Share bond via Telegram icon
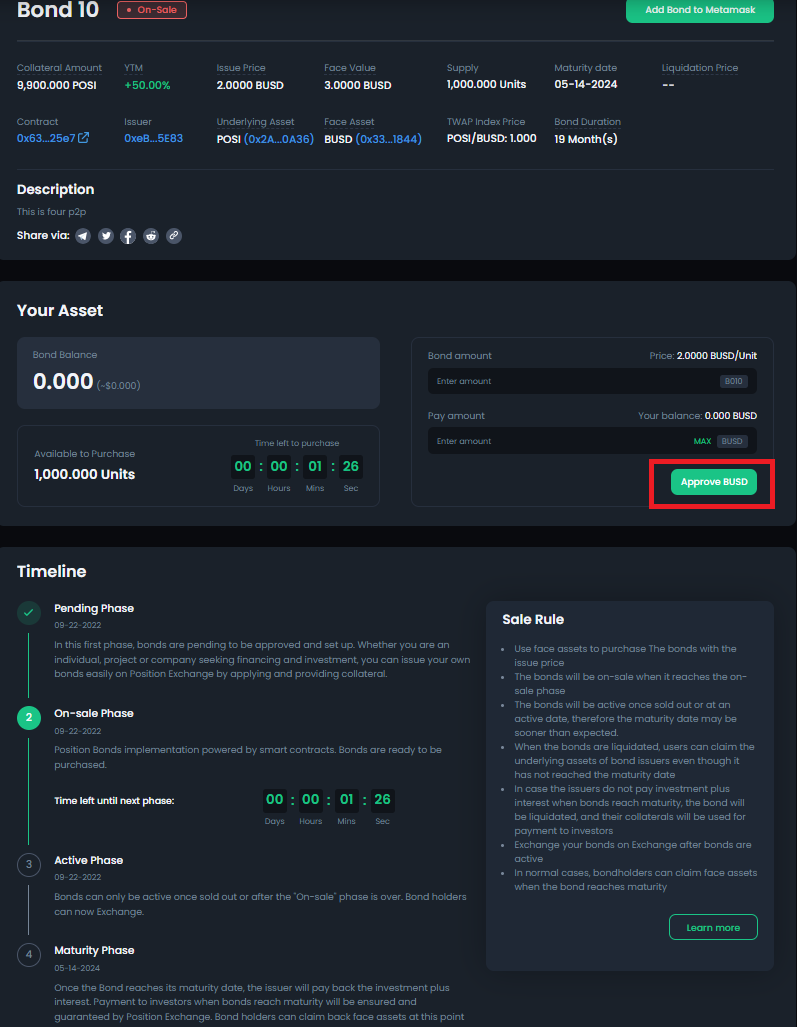Screen dimensions: 797x1027 point(83,236)
